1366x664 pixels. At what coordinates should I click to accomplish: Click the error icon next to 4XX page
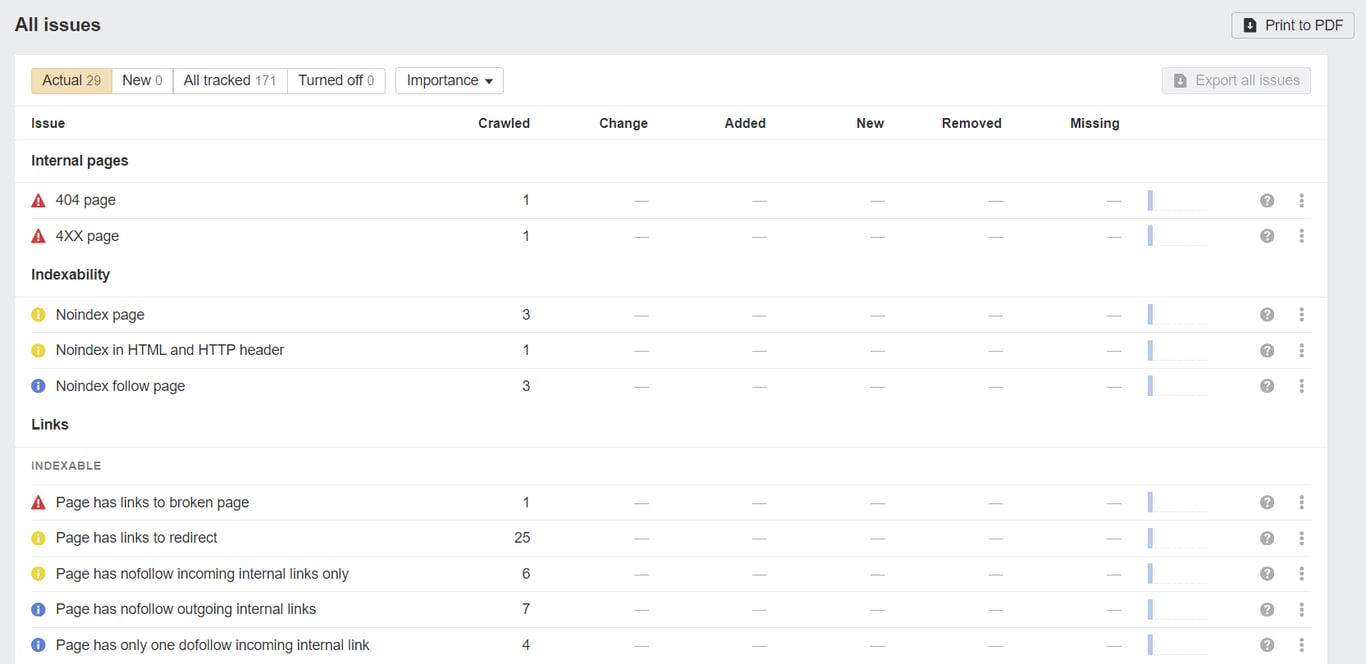[x=38, y=235]
